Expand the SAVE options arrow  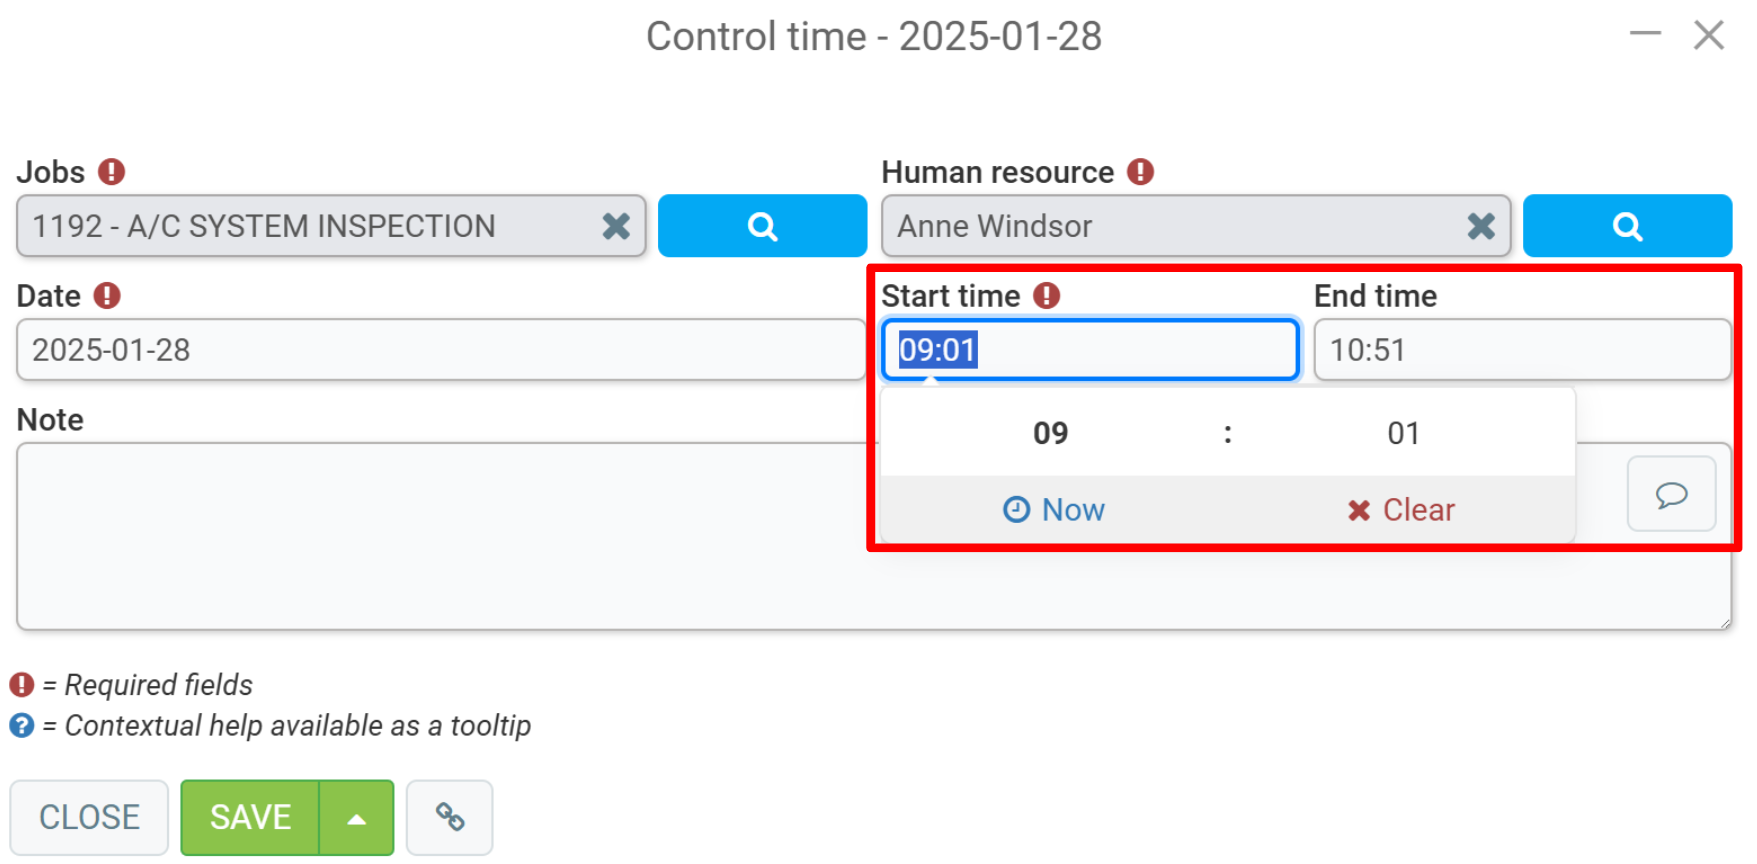click(x=356, y=818)
